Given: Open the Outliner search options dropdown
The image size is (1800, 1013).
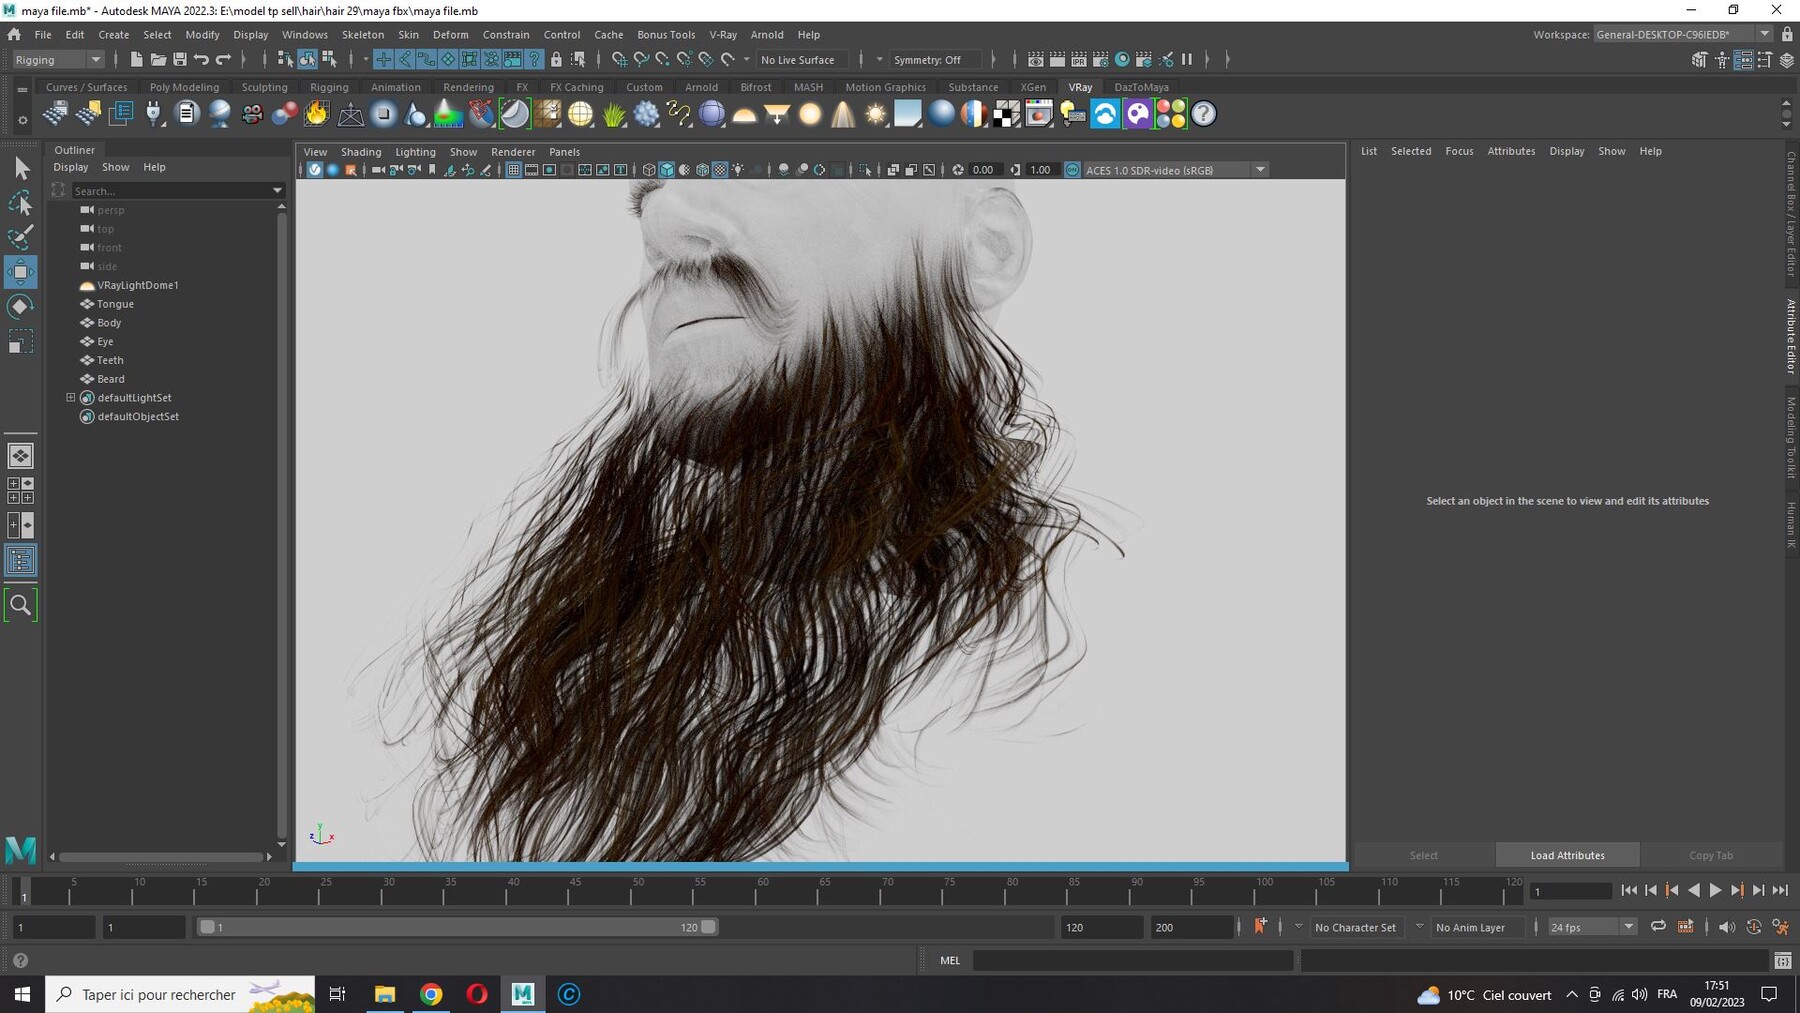Looking at the screenshot, I should (277, 191).
